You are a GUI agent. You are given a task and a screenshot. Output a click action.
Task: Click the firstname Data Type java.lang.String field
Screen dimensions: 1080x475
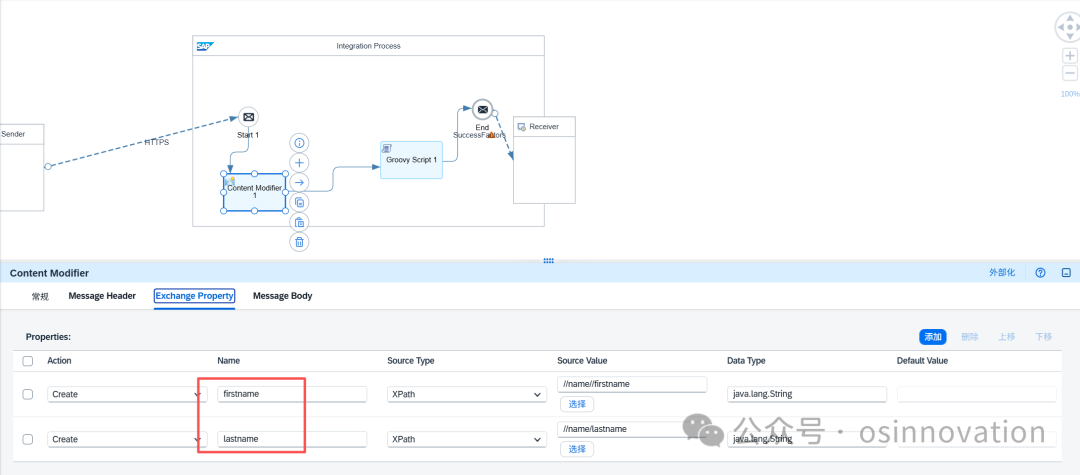806,394
